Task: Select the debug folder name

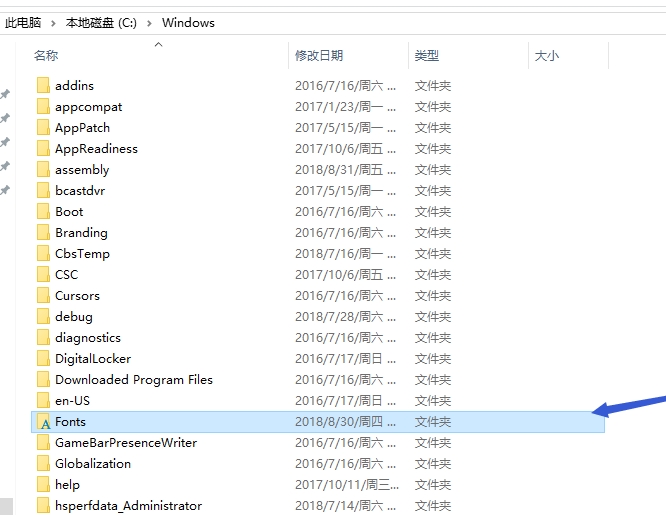Action: 74,317
